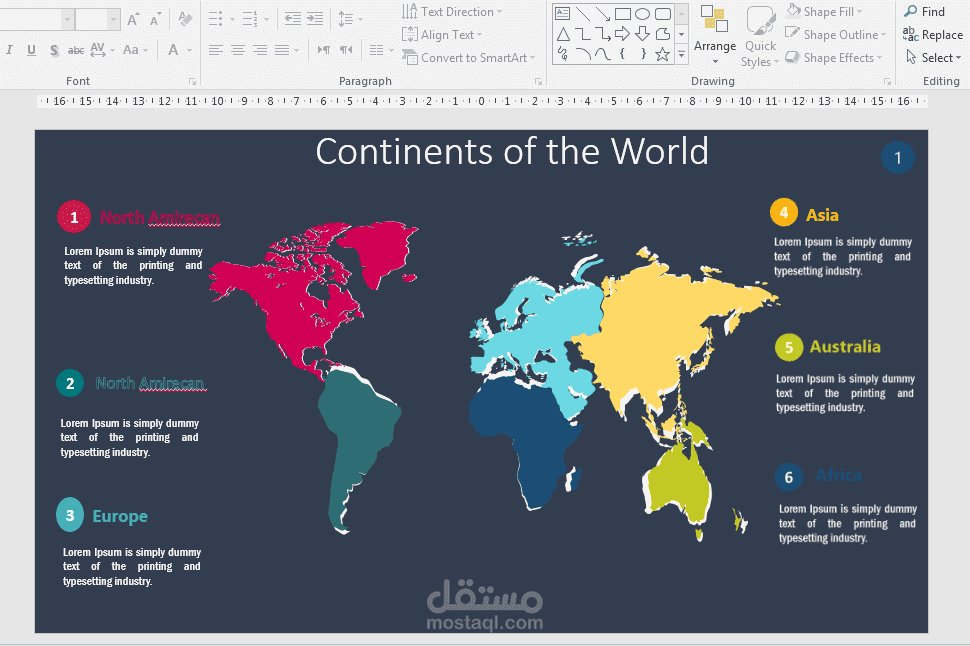Screen dimensions: 970x646
Task: Click the Increase Font Size icon
Action: [133, 19]
